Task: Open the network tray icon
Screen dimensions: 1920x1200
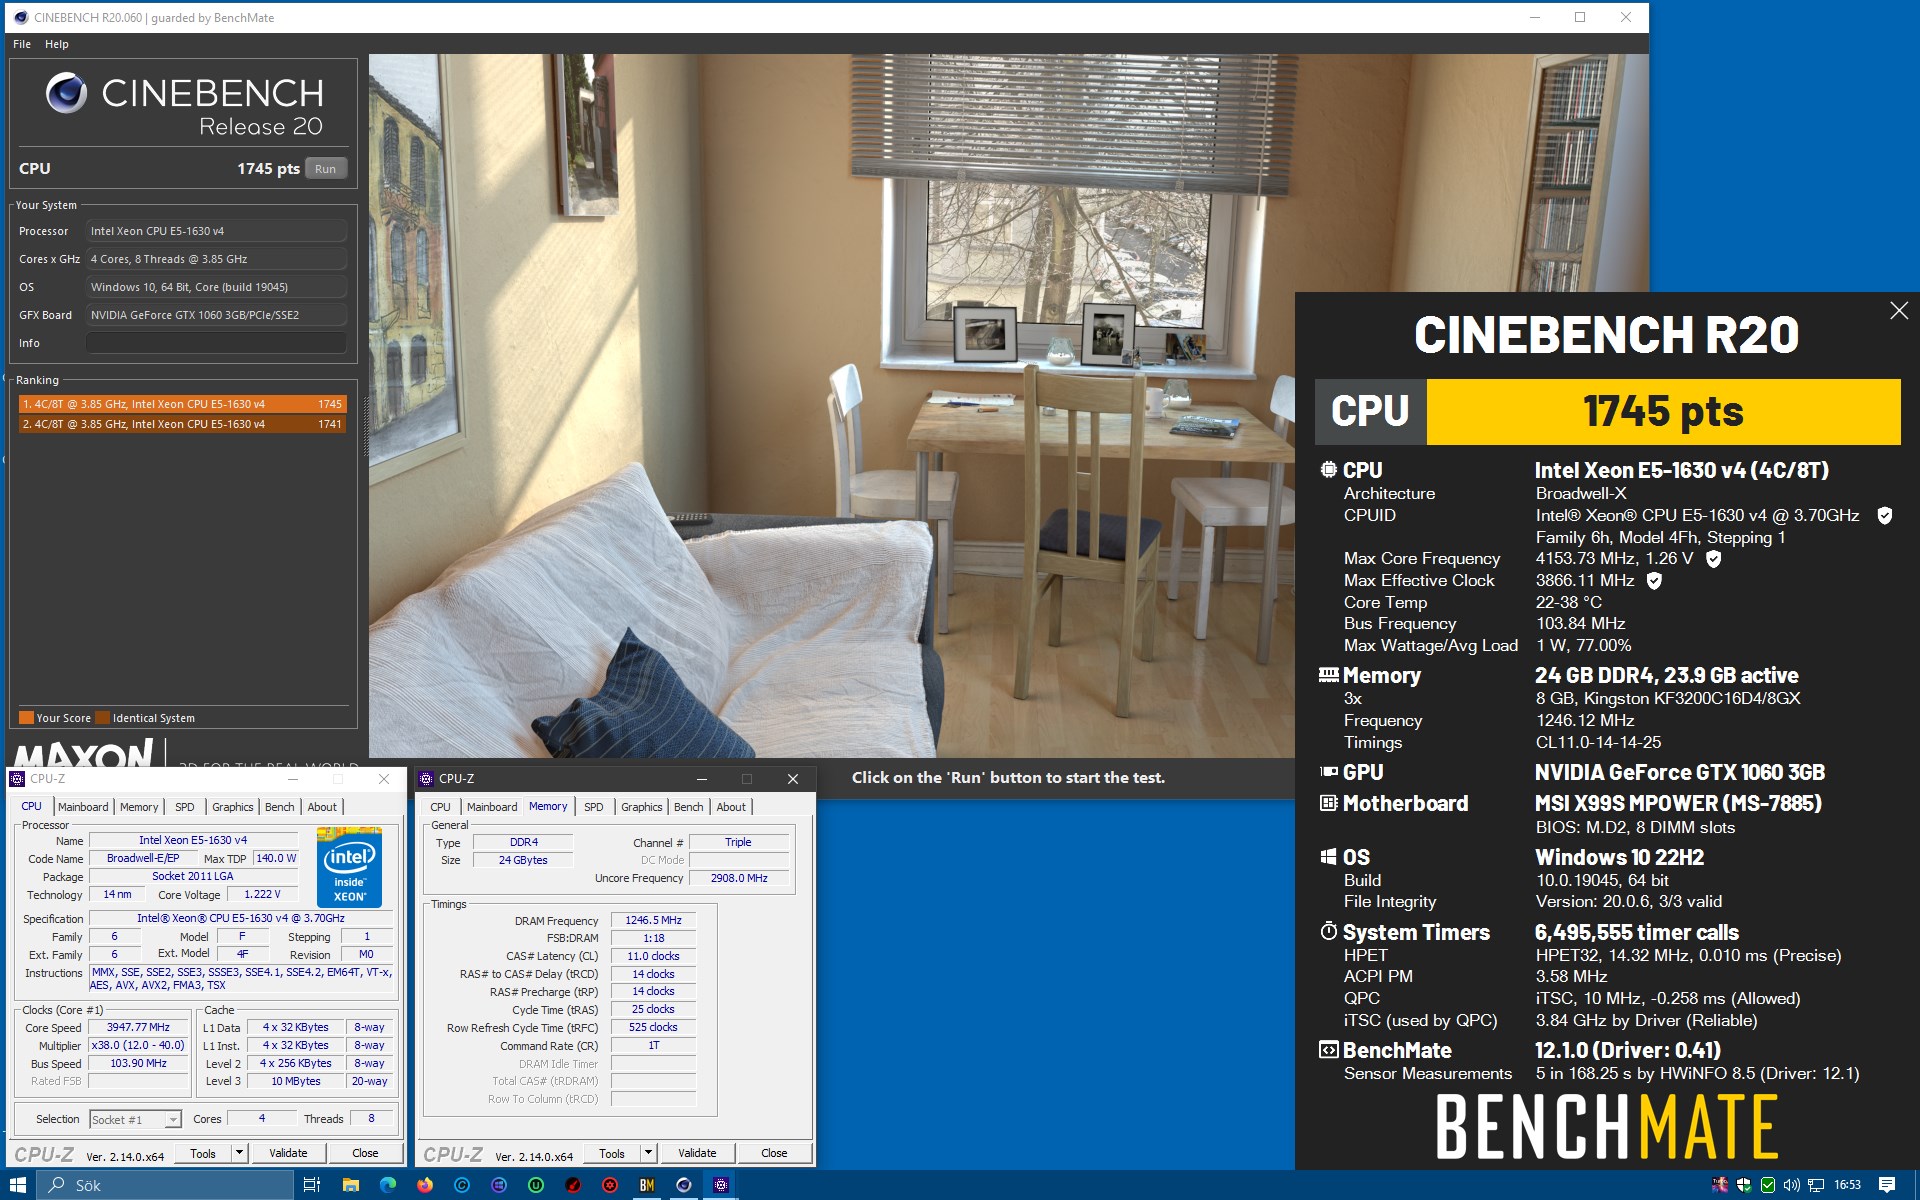Action: click(1816, 1185)
